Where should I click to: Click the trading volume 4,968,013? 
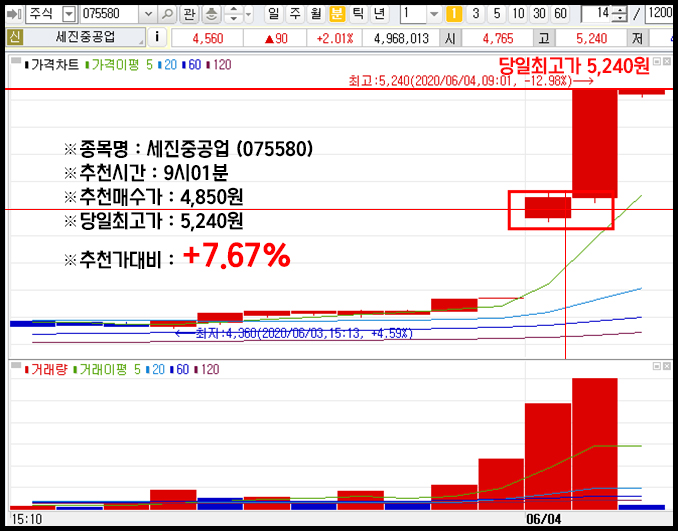pyautogui.click(x=401, y=38)
